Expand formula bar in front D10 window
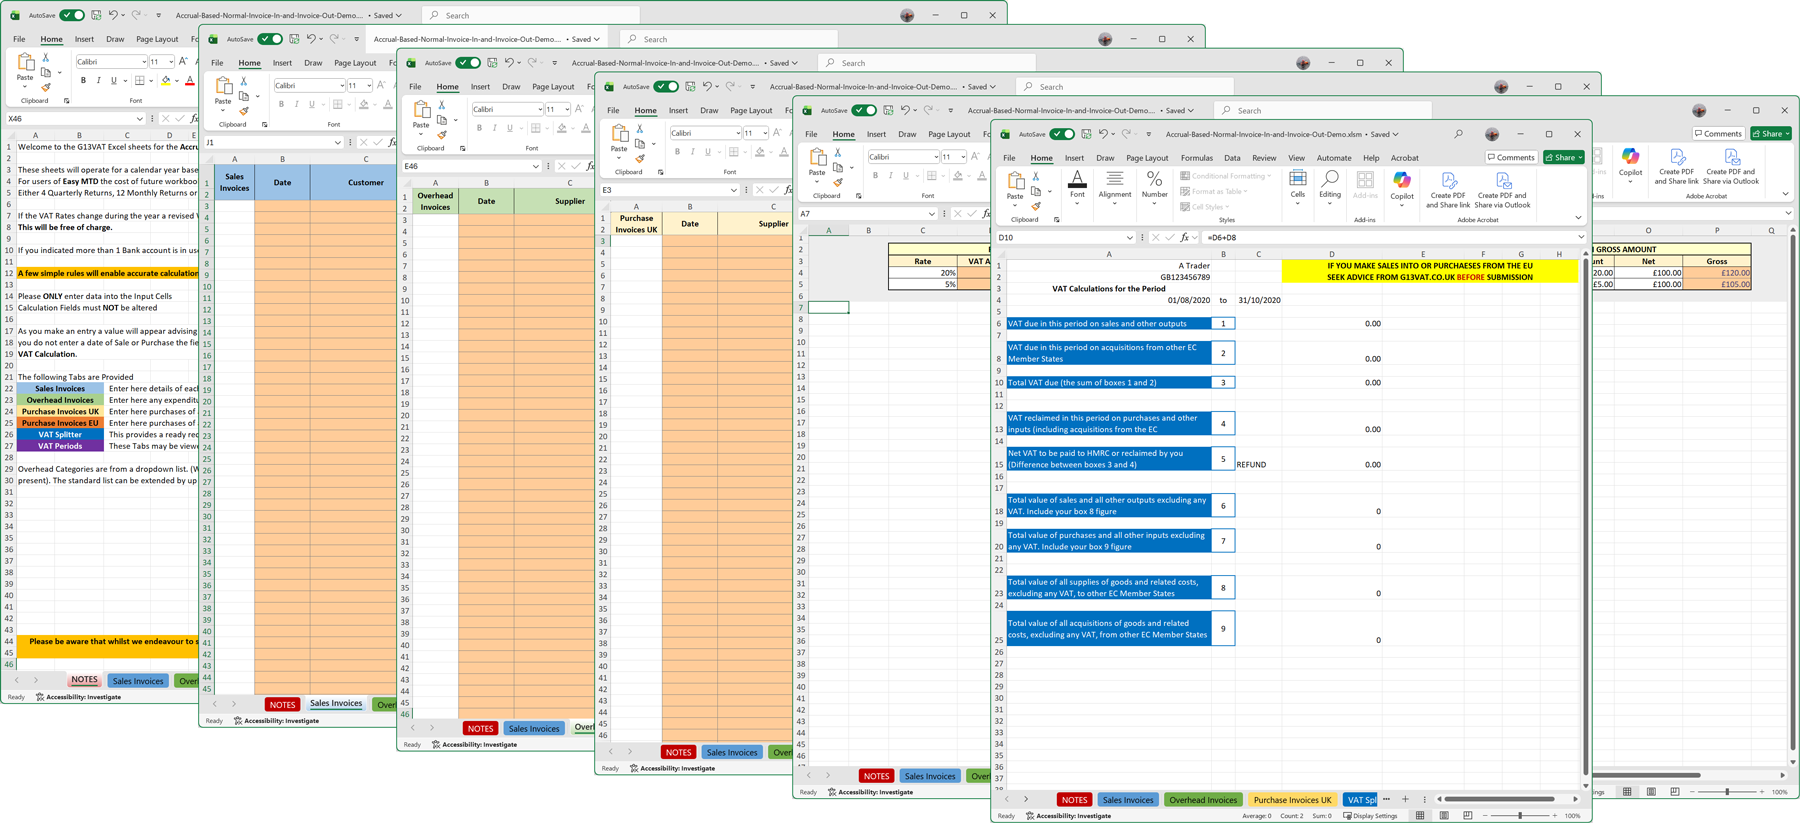This screenshot has width=1800, height=825. click(1581, 238)
